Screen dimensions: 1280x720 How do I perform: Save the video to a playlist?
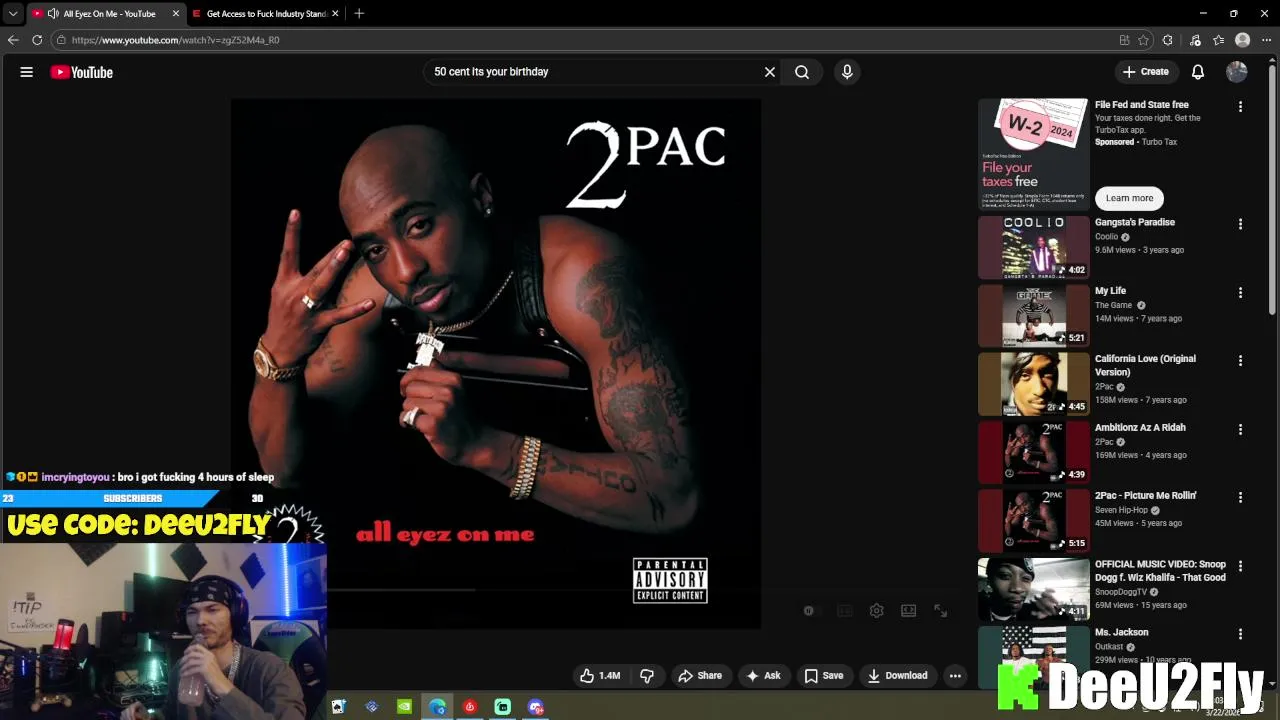coord(824,676)
